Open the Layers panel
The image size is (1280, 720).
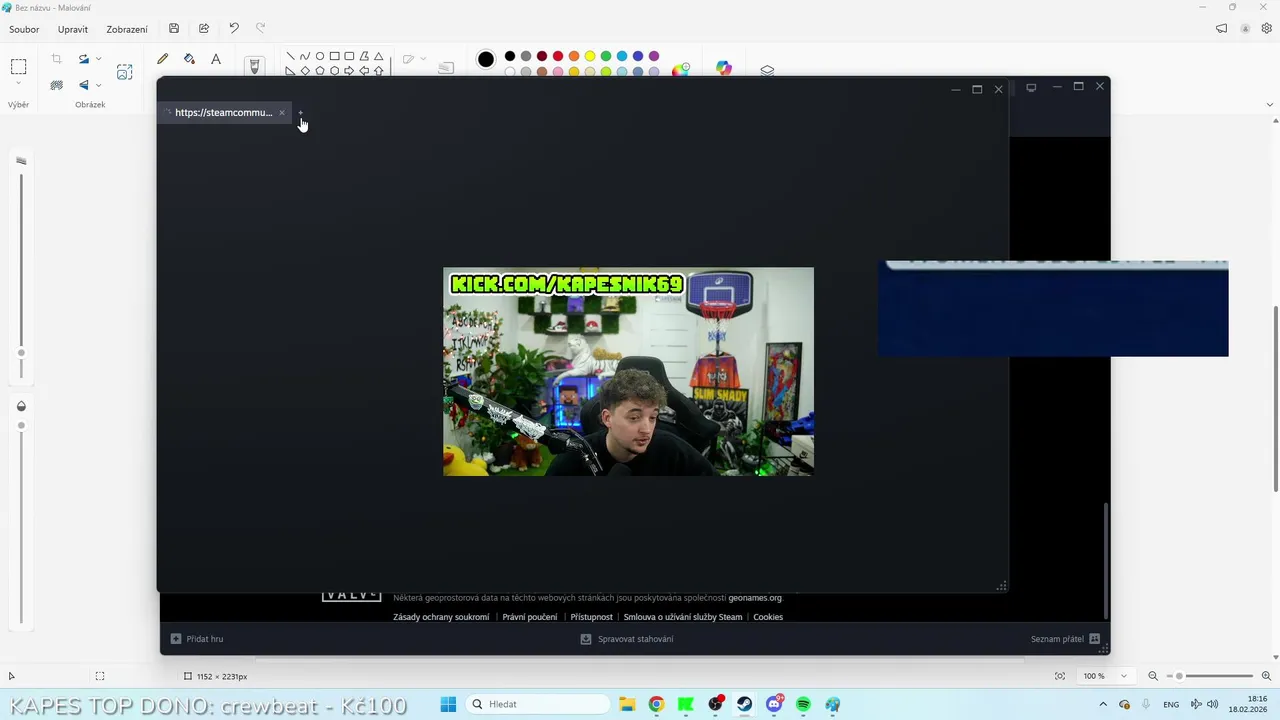(767, 70)
